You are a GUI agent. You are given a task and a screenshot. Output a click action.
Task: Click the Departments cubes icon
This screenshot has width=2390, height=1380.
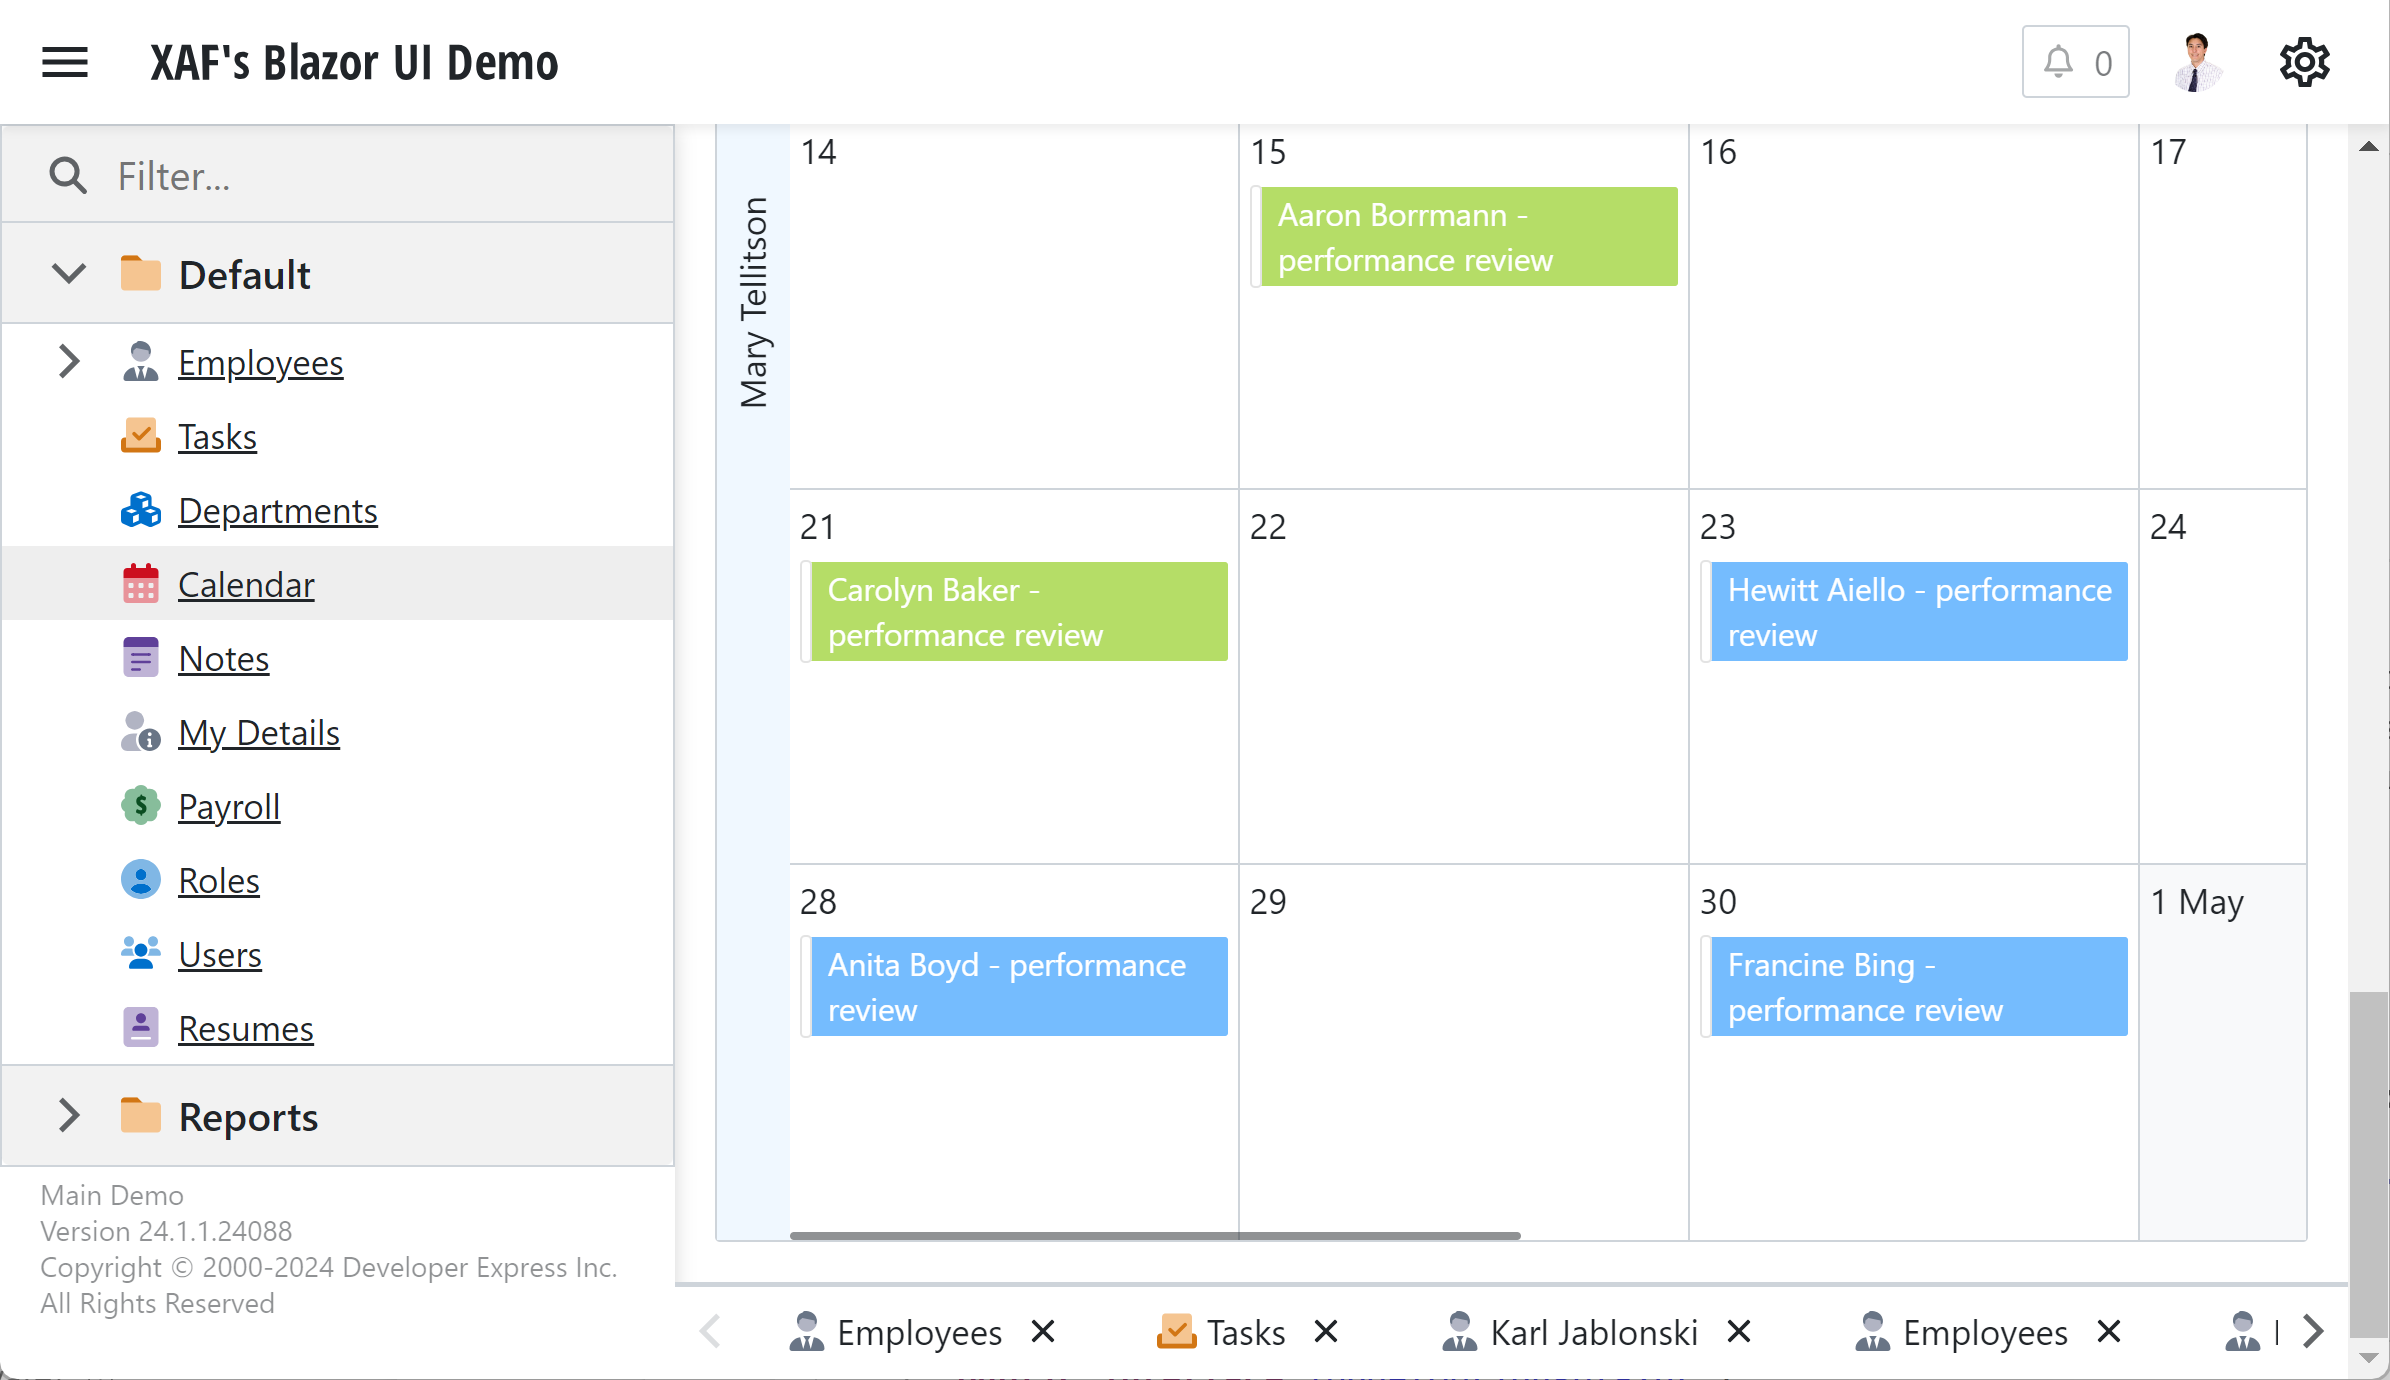140,510
